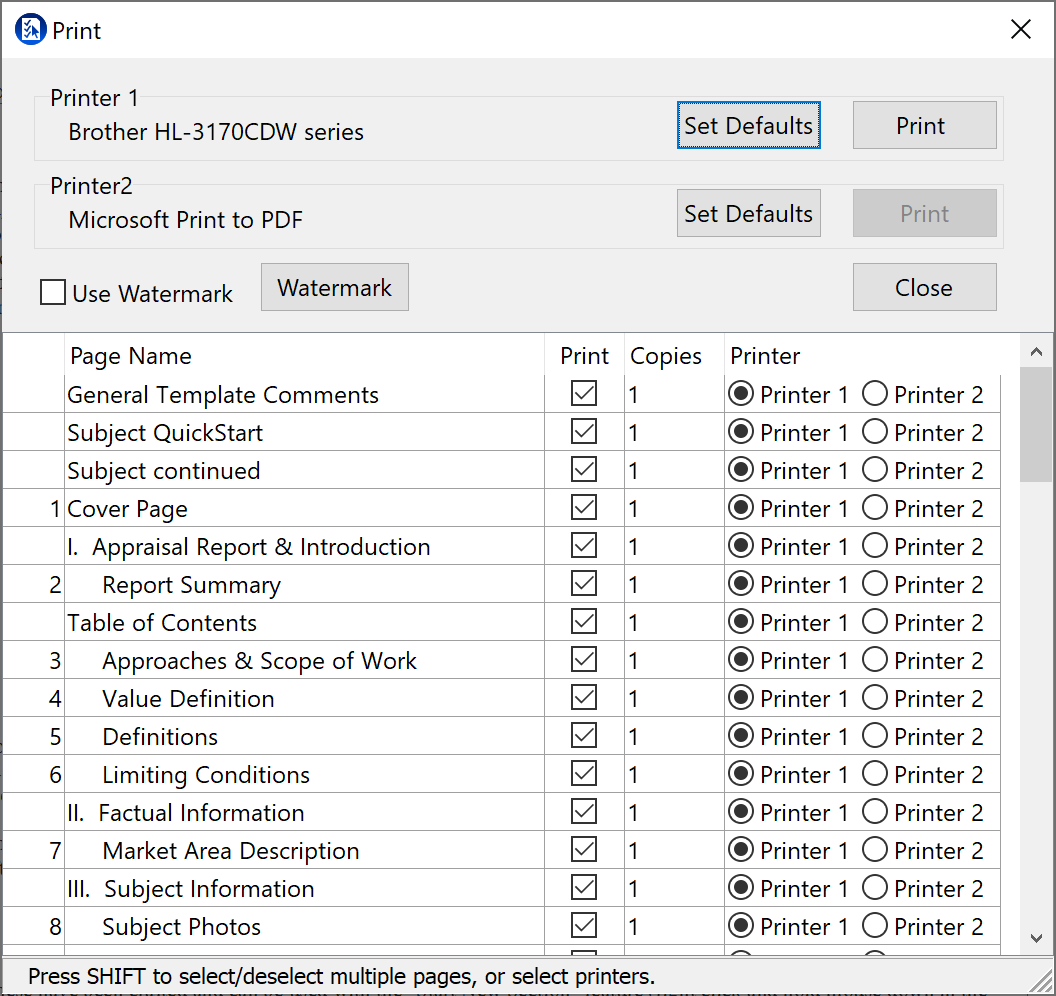Click Set Defaults for Microsoft Print to PDF
The width and height of the screenshot is (1056, 996).
tap(748, 214)
